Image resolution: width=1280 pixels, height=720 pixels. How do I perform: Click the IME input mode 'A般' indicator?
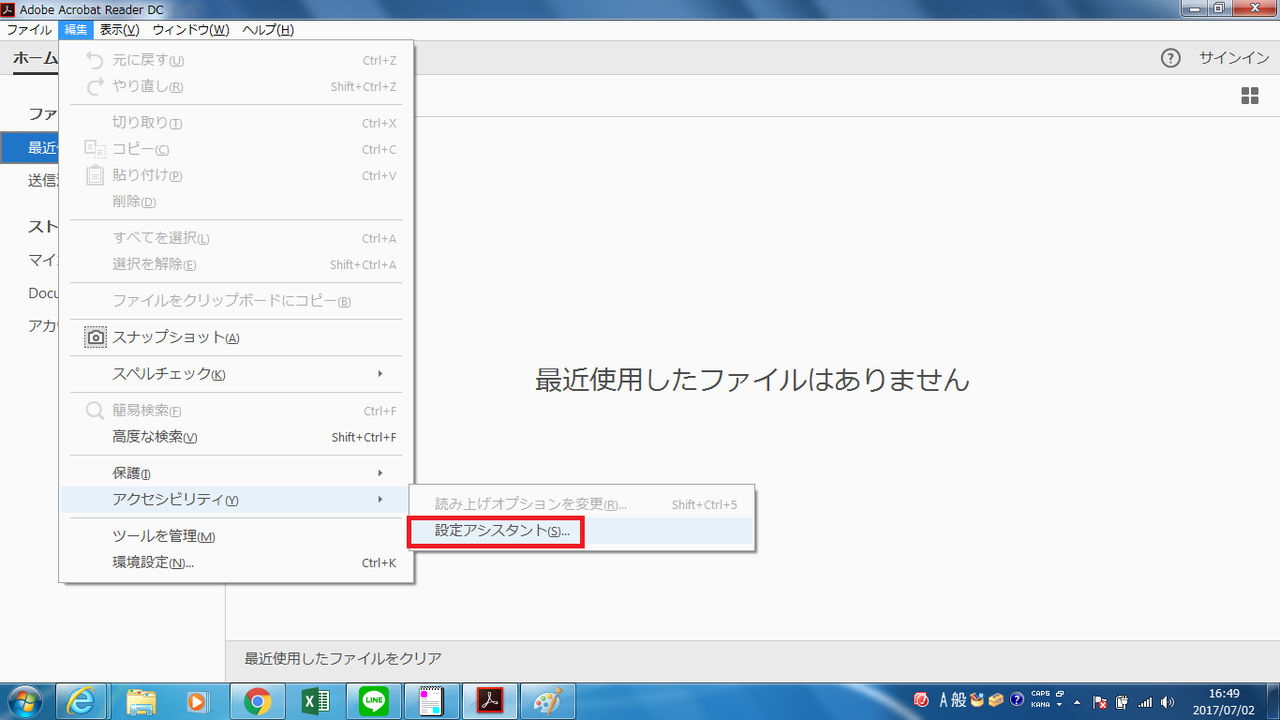point(952,700)
